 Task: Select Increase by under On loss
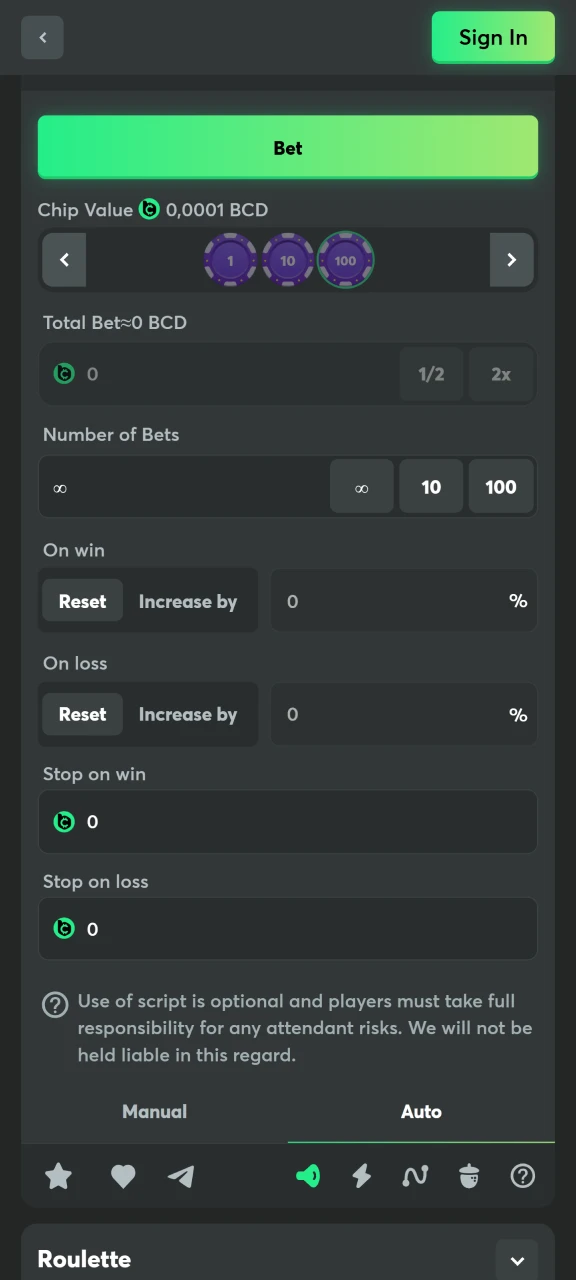[x=188, y=714]
